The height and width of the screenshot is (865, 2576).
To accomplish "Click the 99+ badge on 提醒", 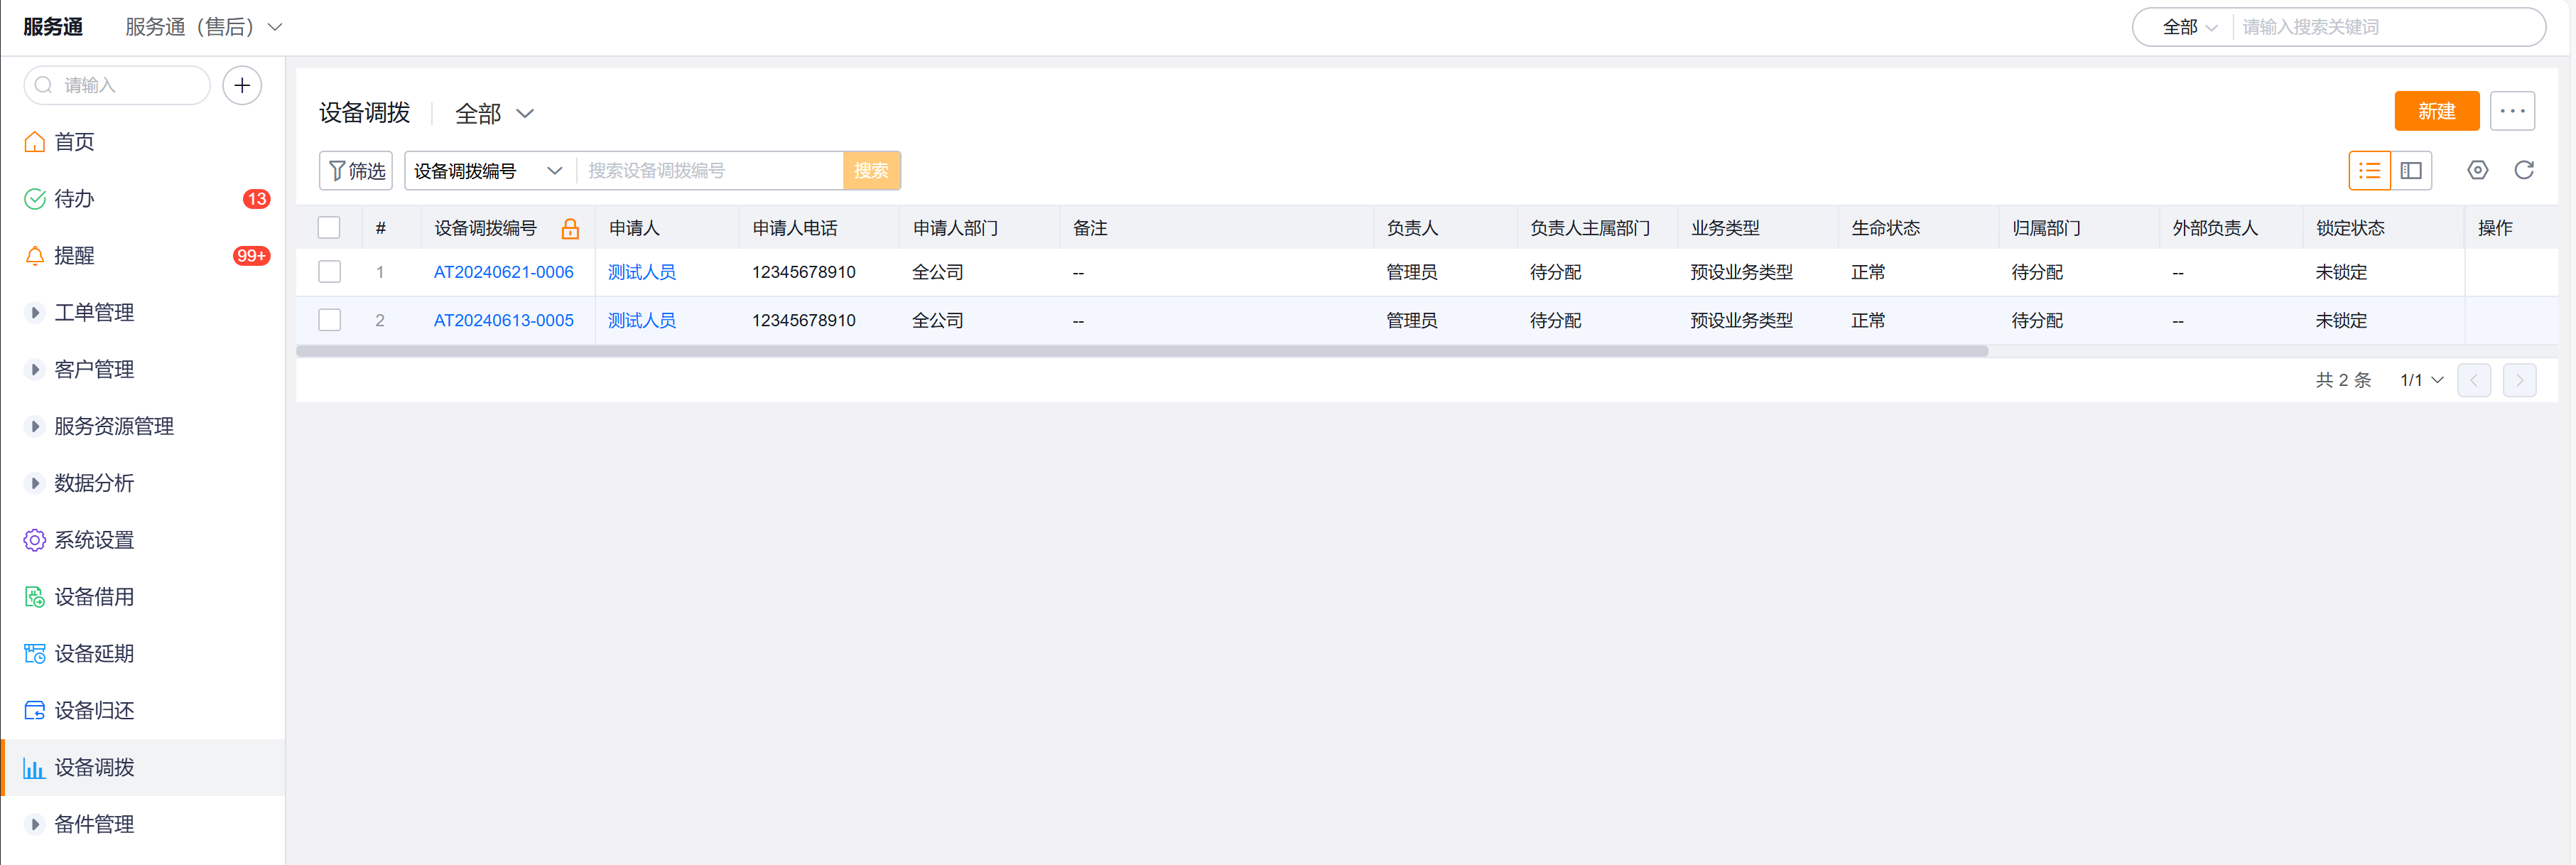I will point(251,256).
